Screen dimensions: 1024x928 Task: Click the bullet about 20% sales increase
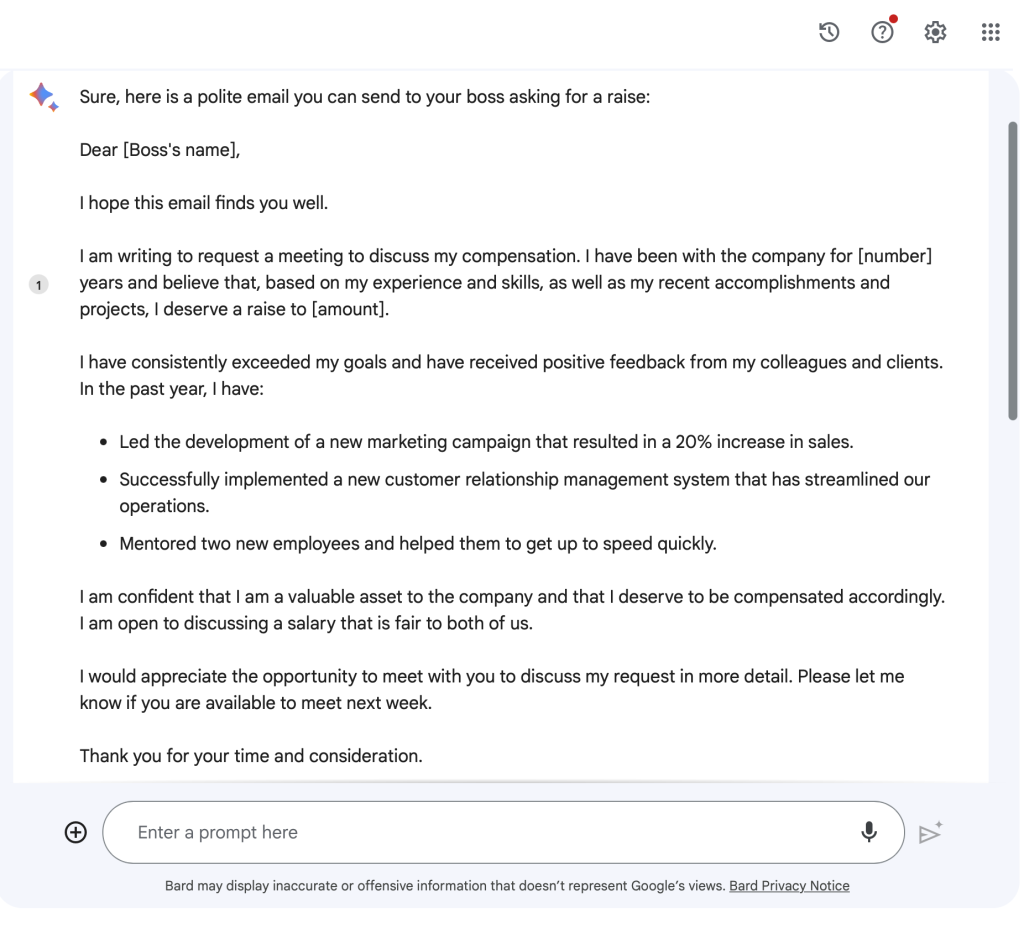(x=486, y=441)
